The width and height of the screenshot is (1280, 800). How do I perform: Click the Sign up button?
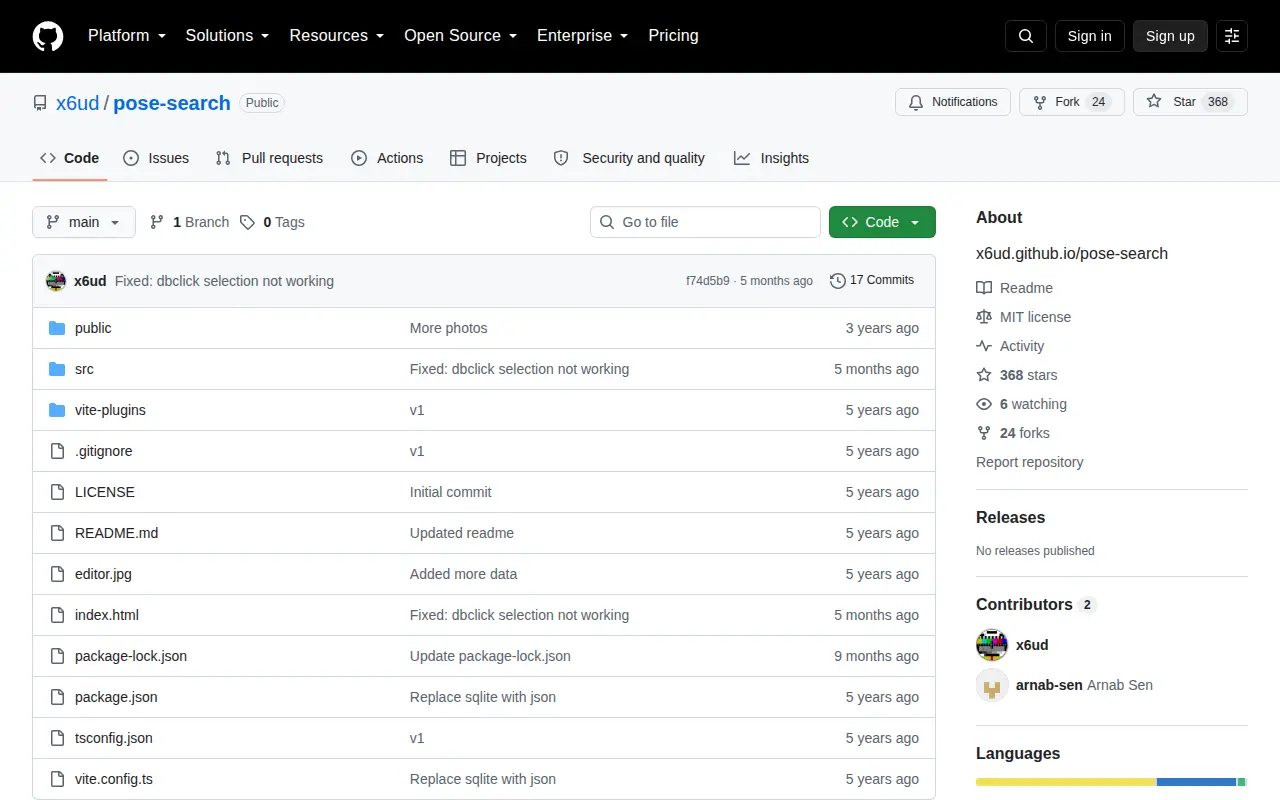point(1170,36)
